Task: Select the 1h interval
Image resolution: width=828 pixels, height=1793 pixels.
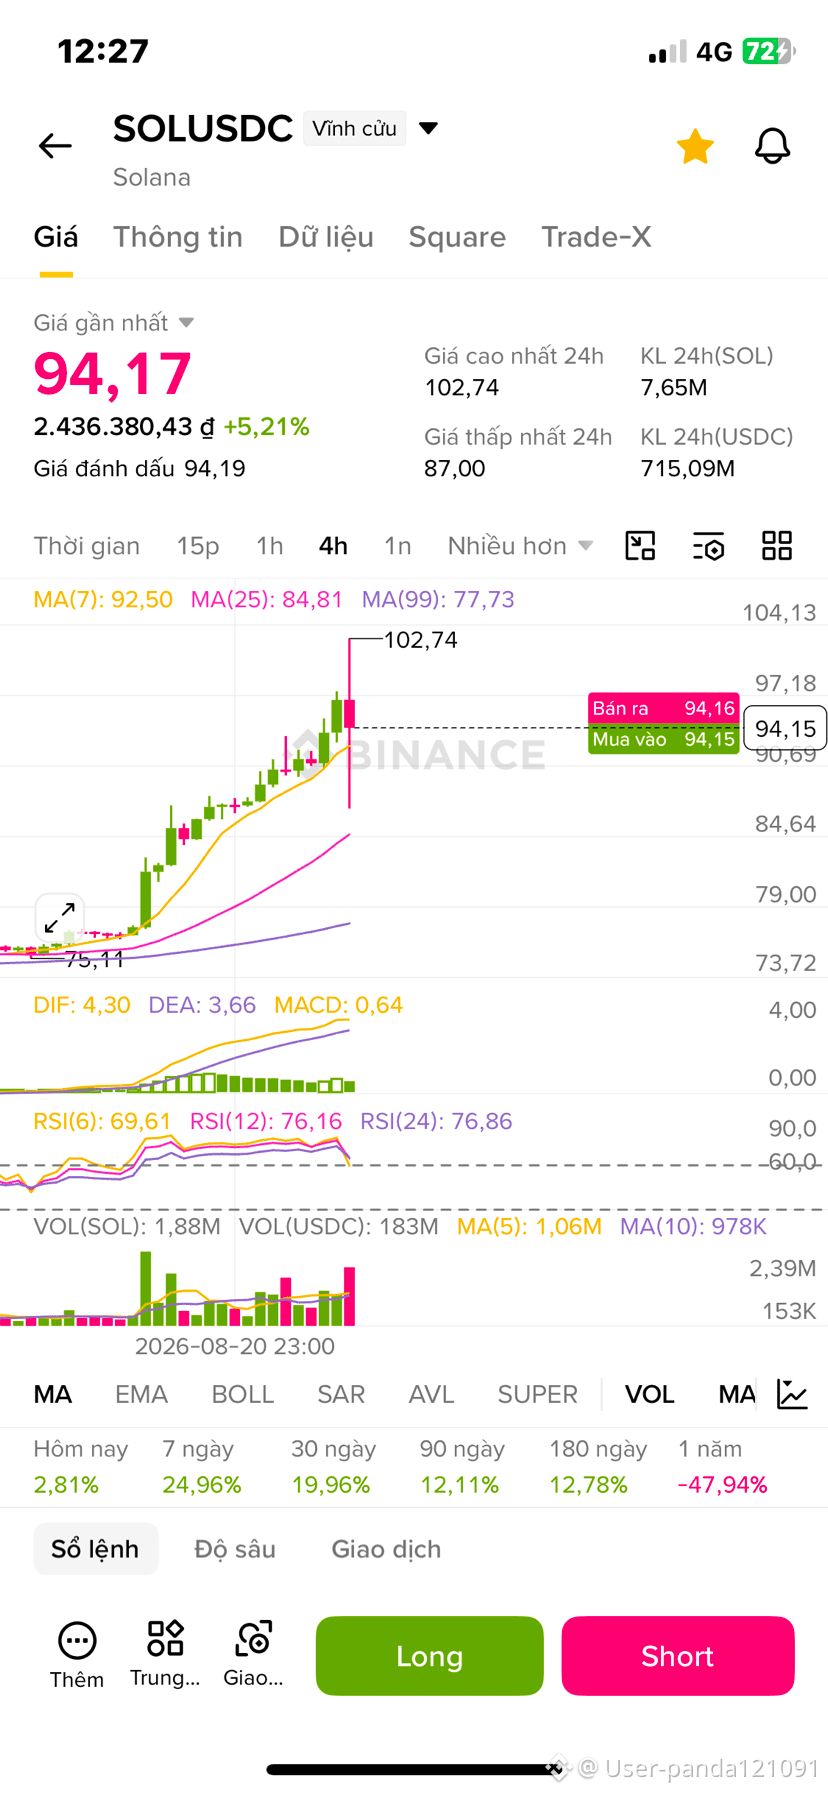Action: 270,546
